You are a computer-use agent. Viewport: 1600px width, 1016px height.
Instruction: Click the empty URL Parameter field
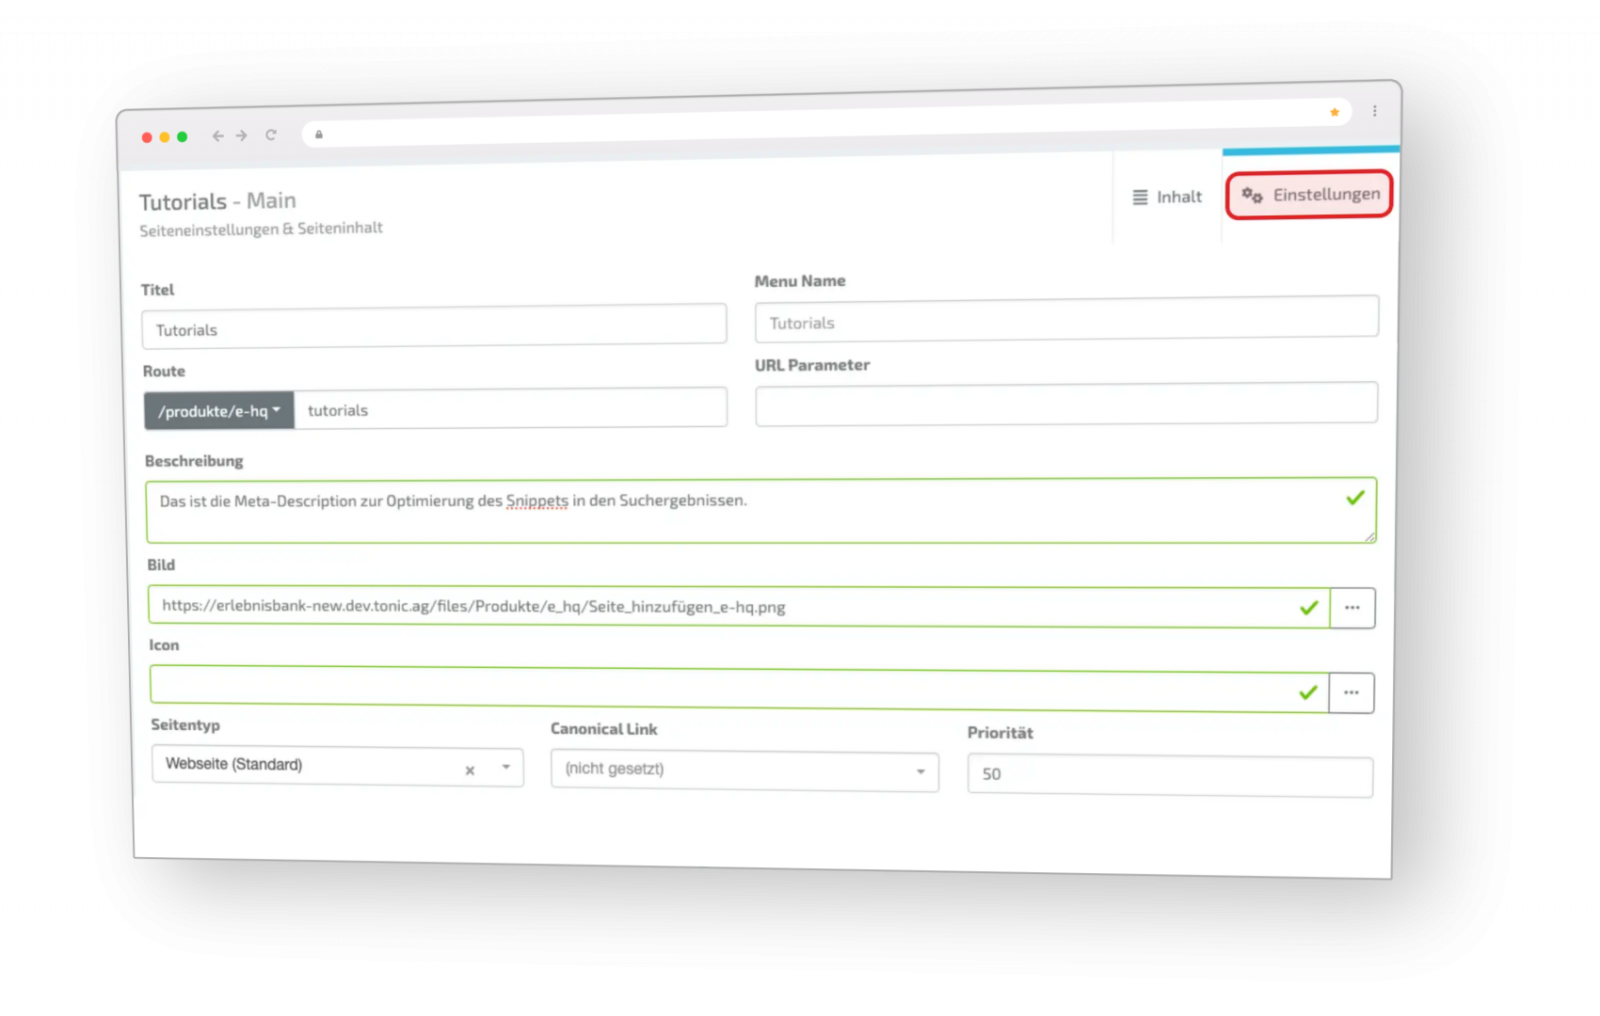[1066, 404]
